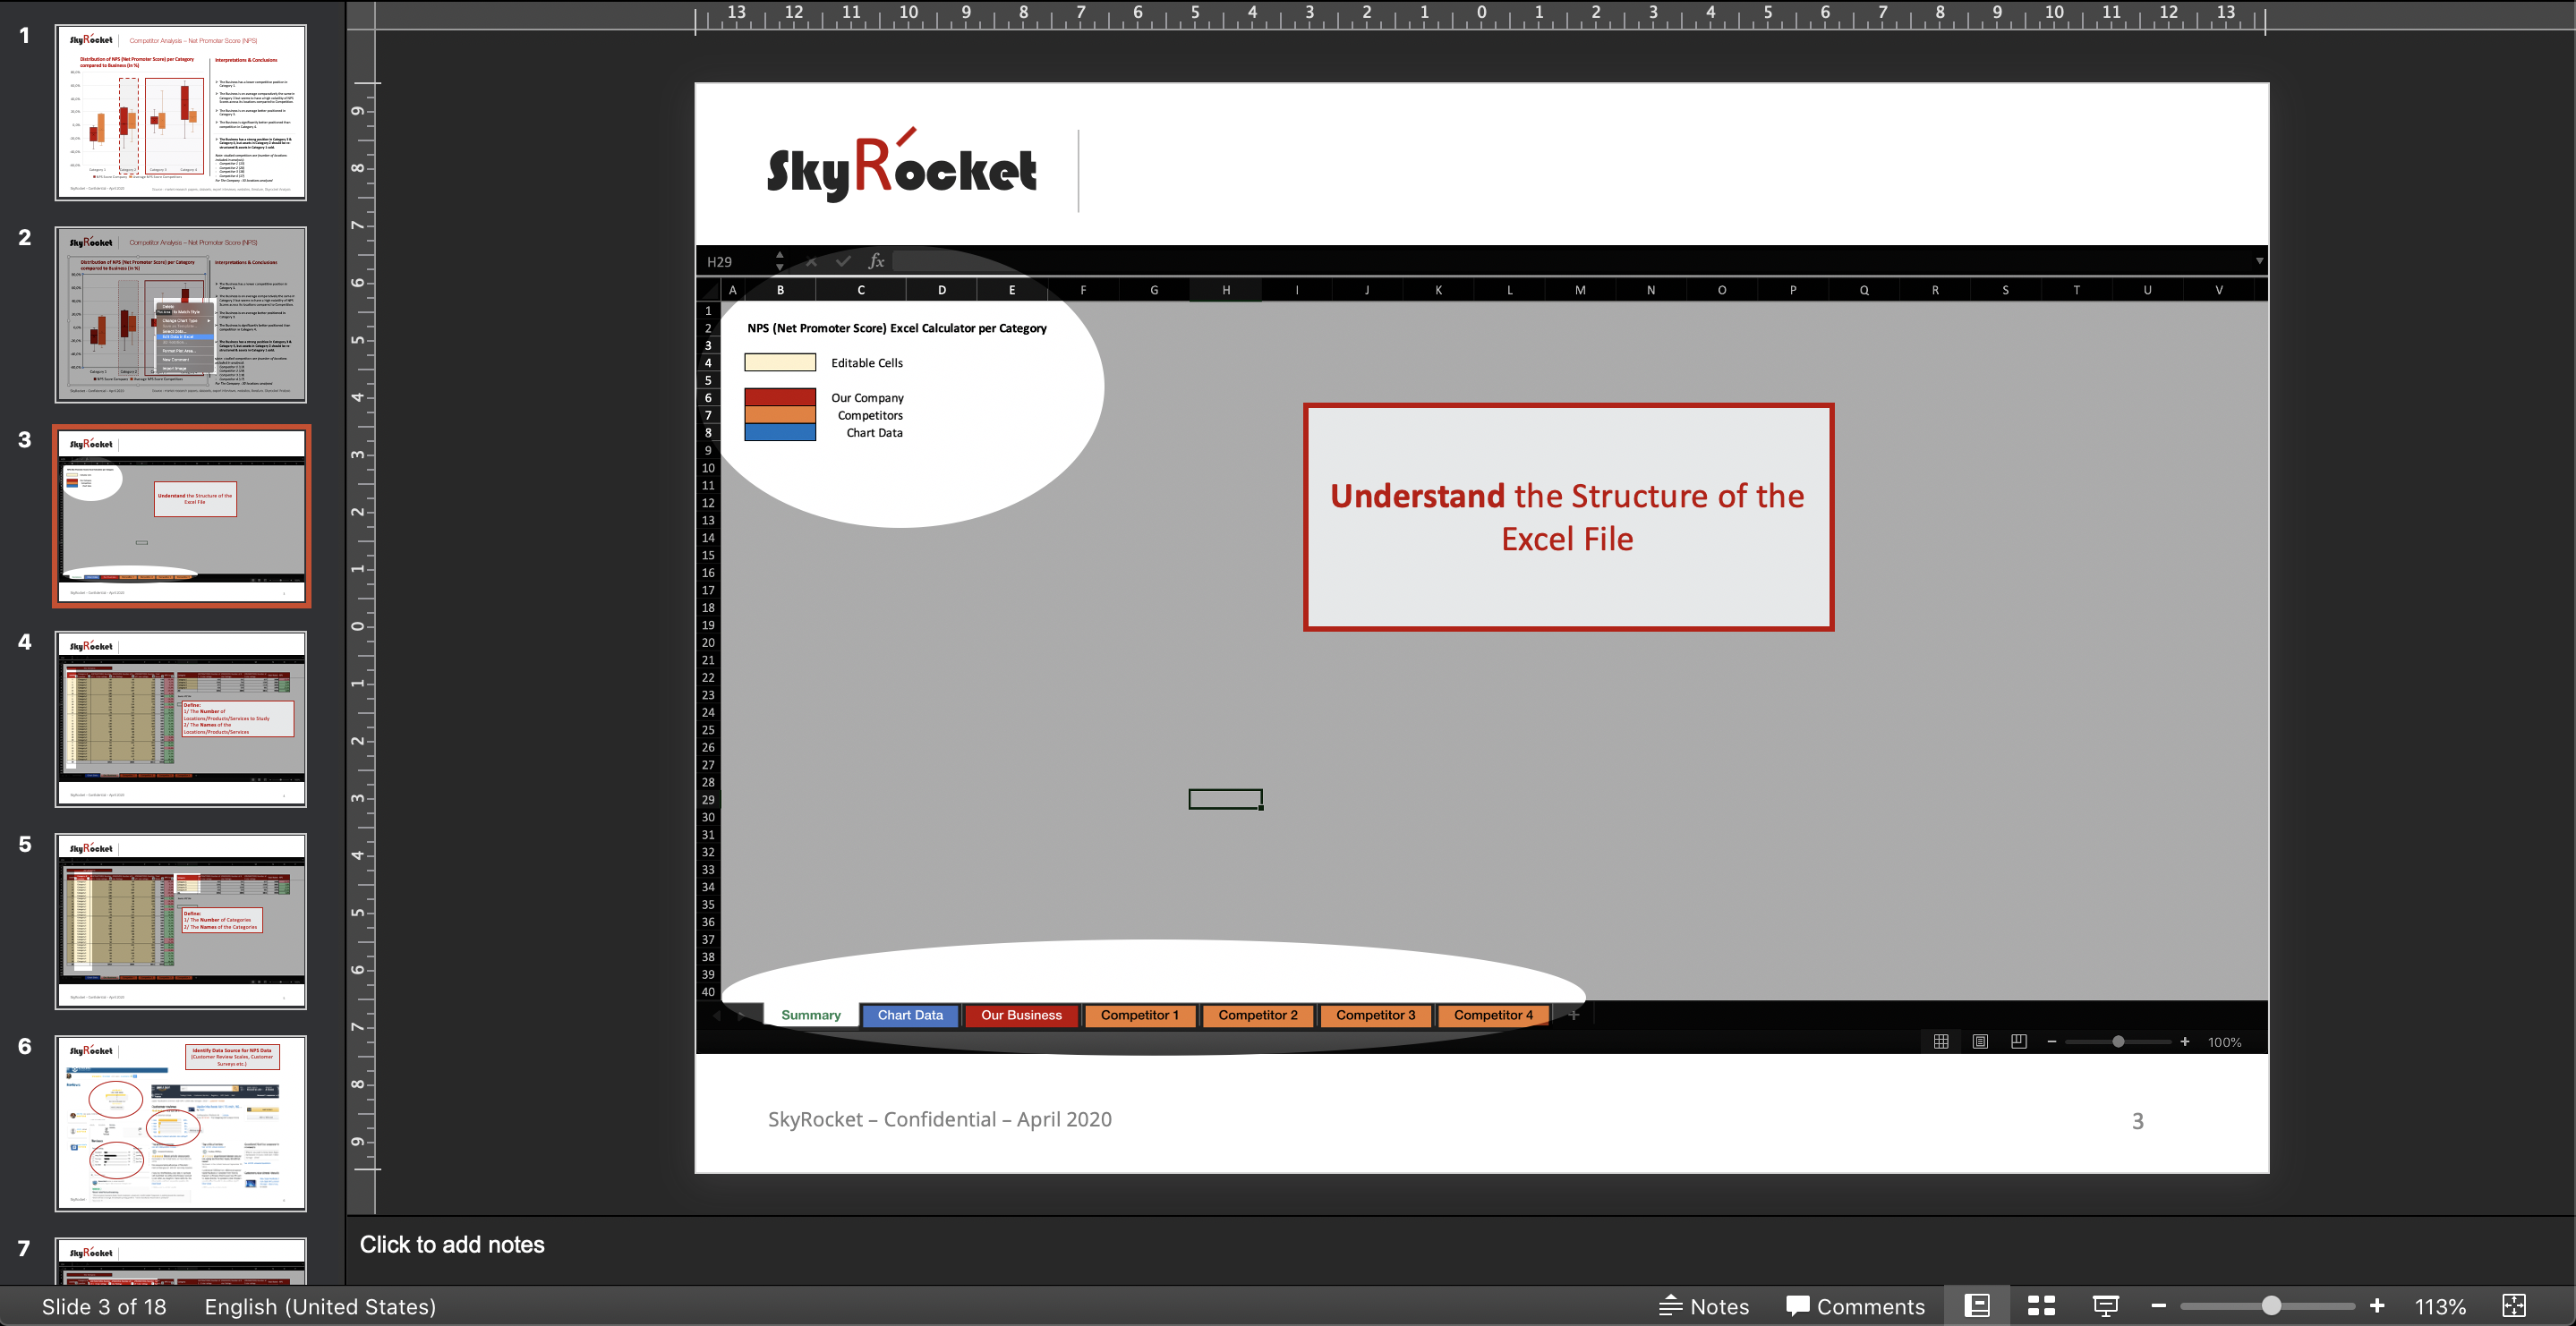This screenshot has height=1326, width=2576.
Task: Switch to Slide Sorter view icon
Action: (x=2041, y=1306)
